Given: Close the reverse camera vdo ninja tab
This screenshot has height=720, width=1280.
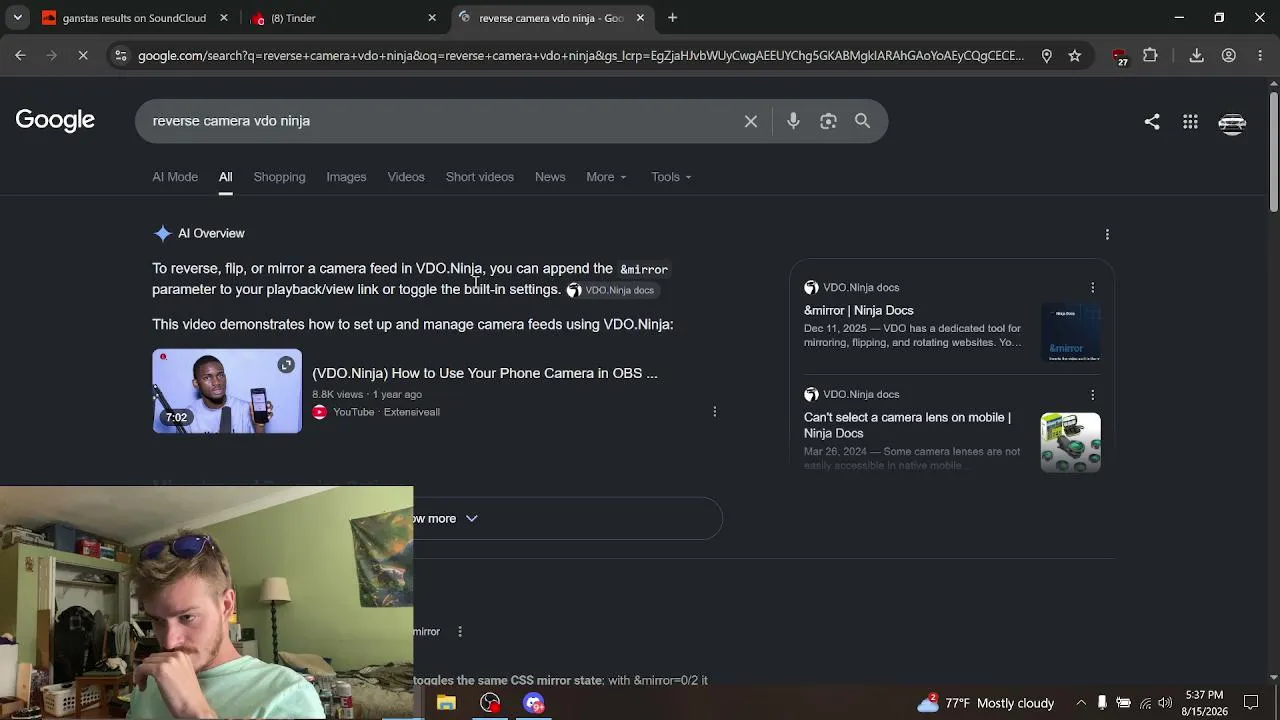Looking at the screenshot, I should click(640, 18).
